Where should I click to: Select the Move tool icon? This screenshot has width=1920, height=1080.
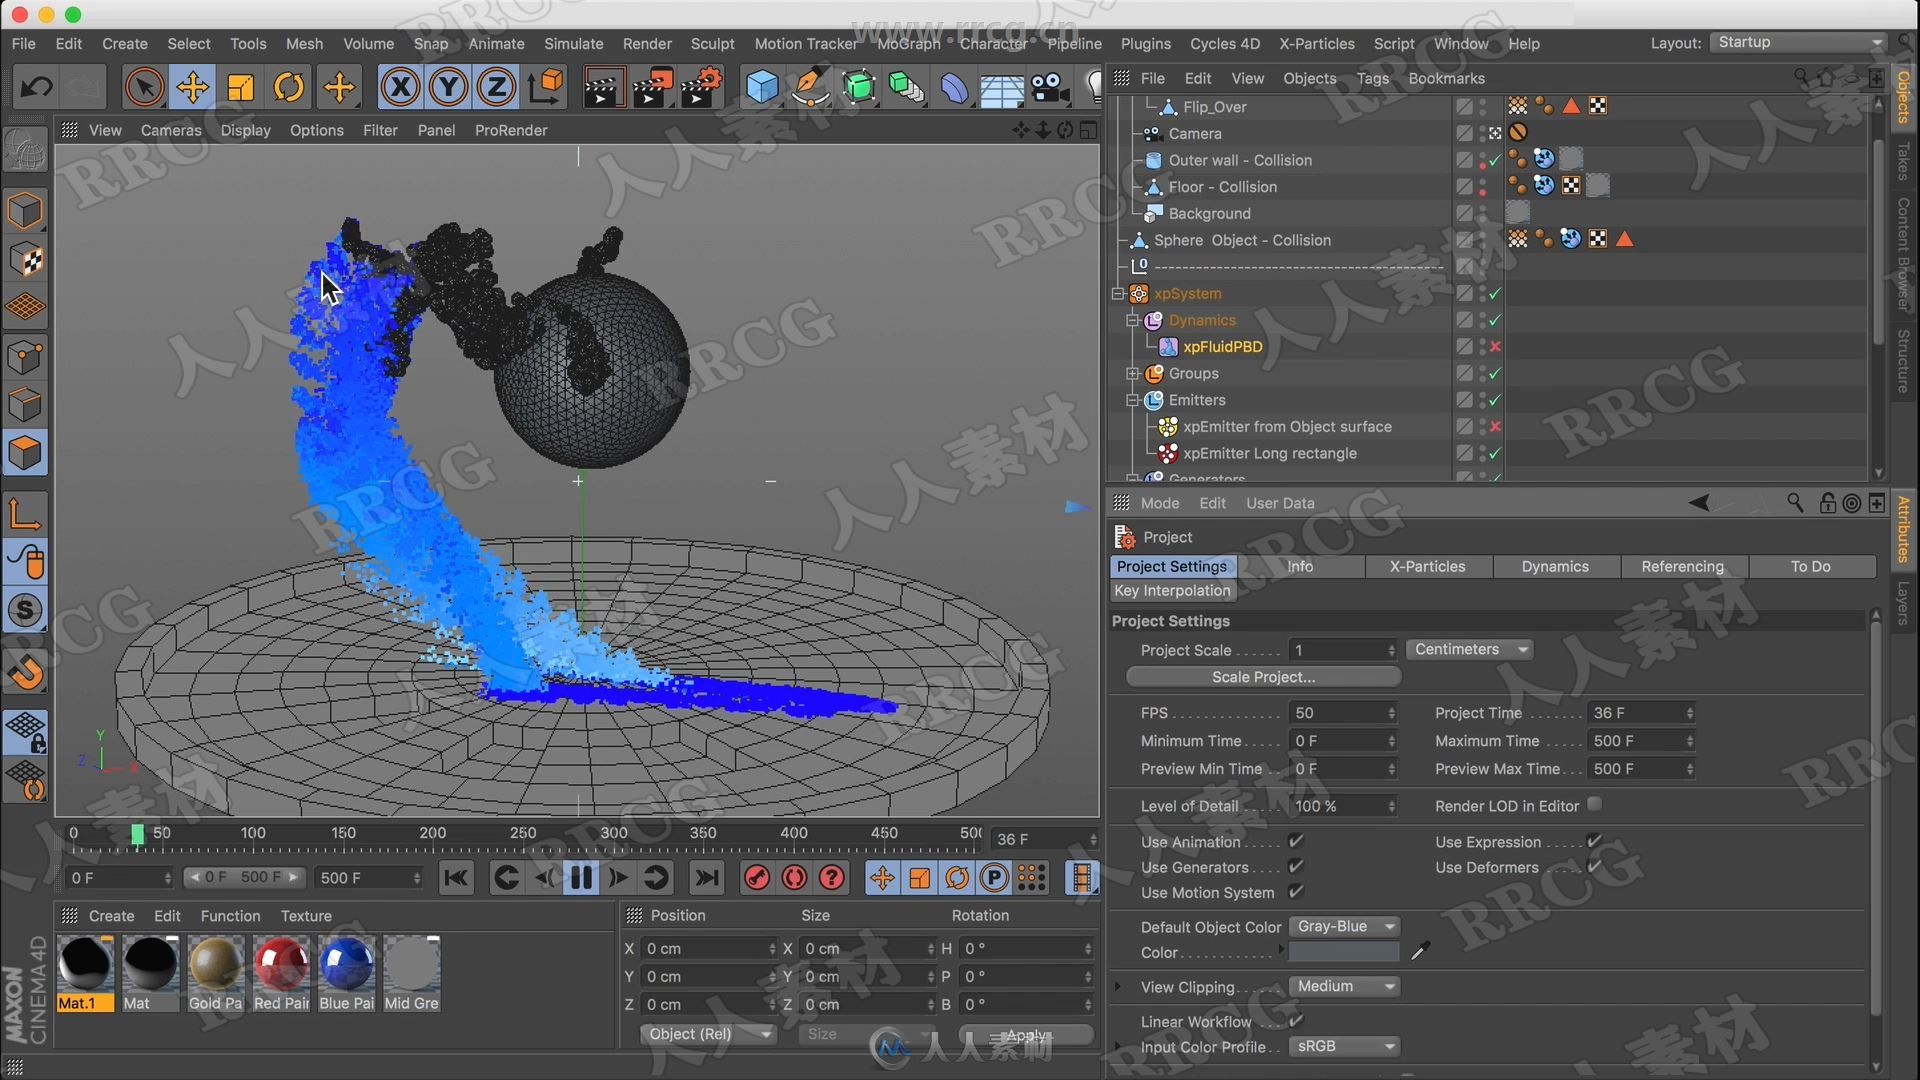191,87
